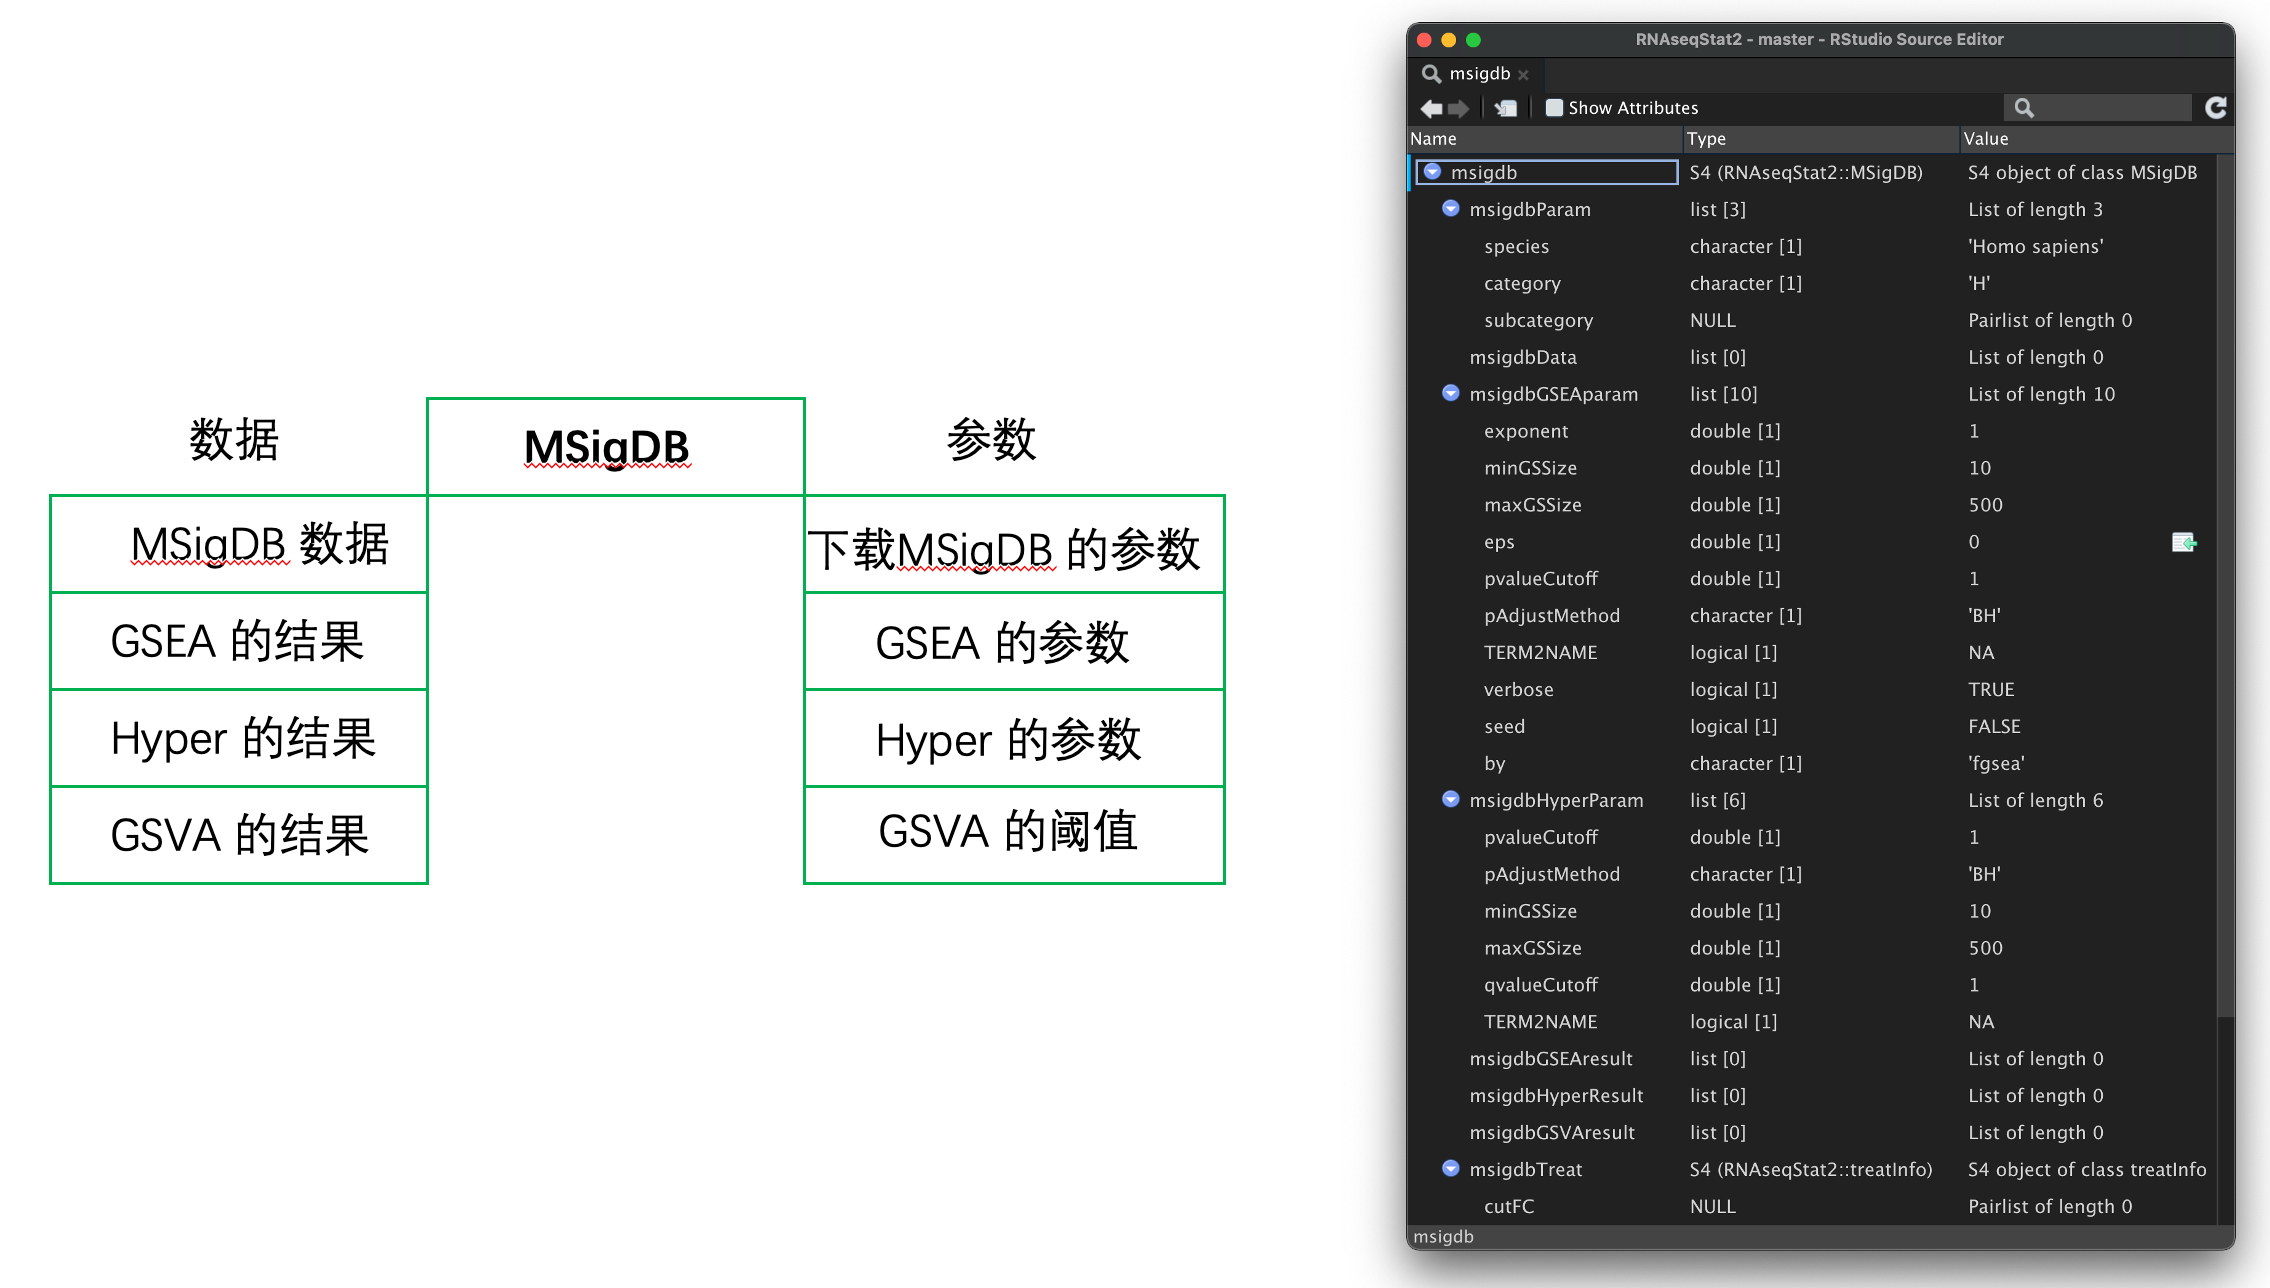Select the by row
Viewport: 2270px width, 1288px height.
(1812, 763)
